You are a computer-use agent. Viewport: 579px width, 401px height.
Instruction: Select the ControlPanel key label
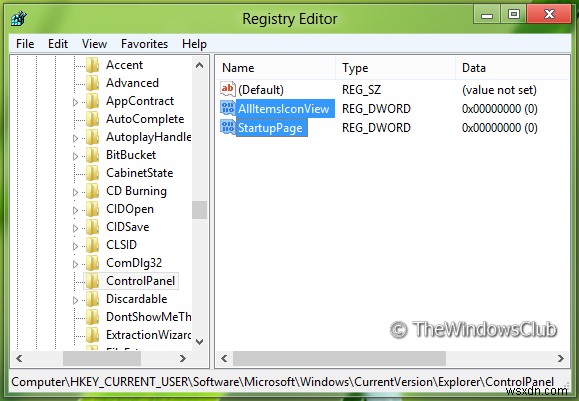[140, 281]
